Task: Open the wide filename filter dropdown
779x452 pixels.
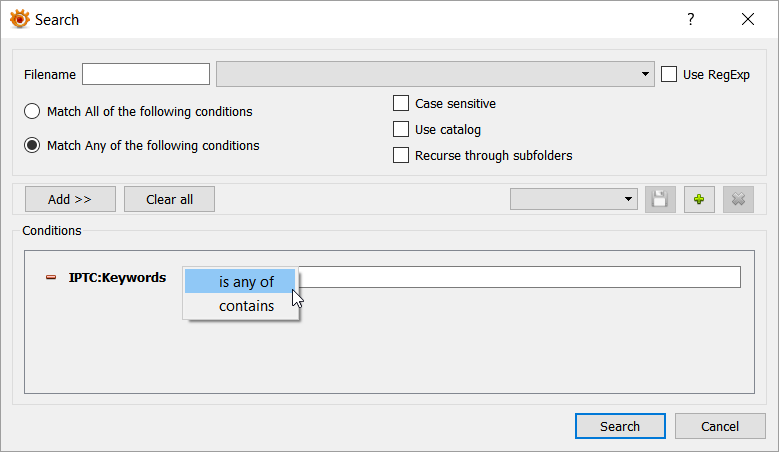Action: tap(435, 75)
